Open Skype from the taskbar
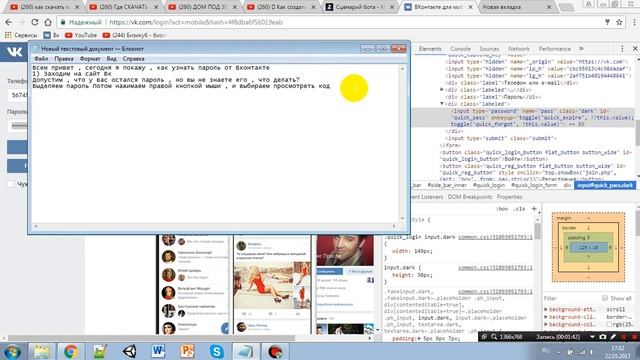Screen dimensions: 640x360 [216, 351]
